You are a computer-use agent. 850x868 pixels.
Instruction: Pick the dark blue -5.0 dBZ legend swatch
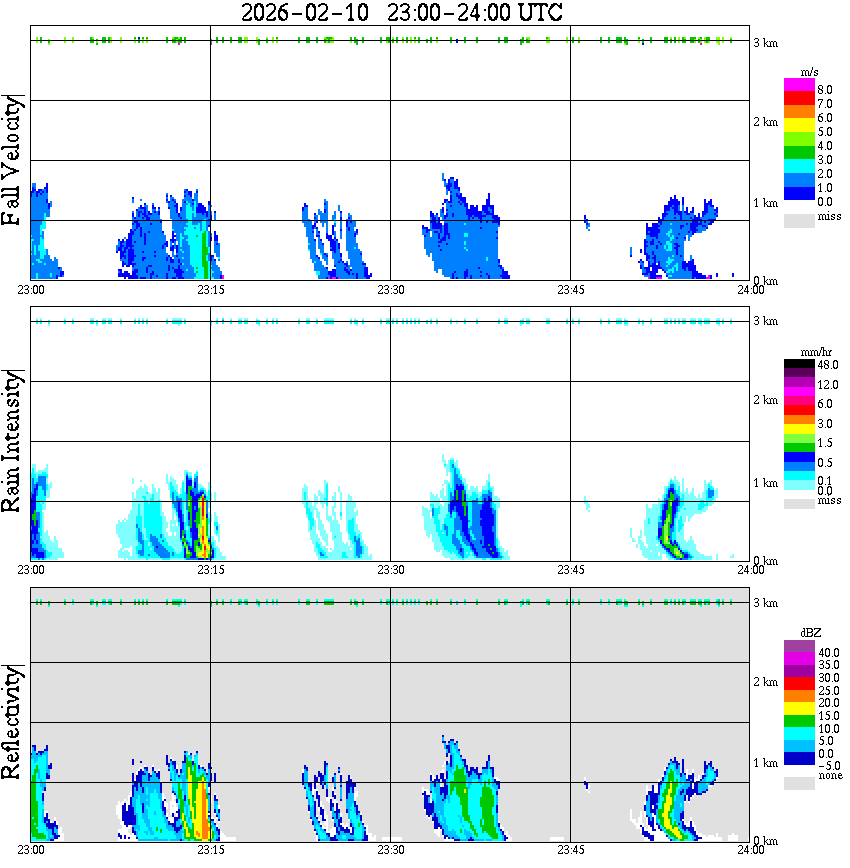(799, 759)
